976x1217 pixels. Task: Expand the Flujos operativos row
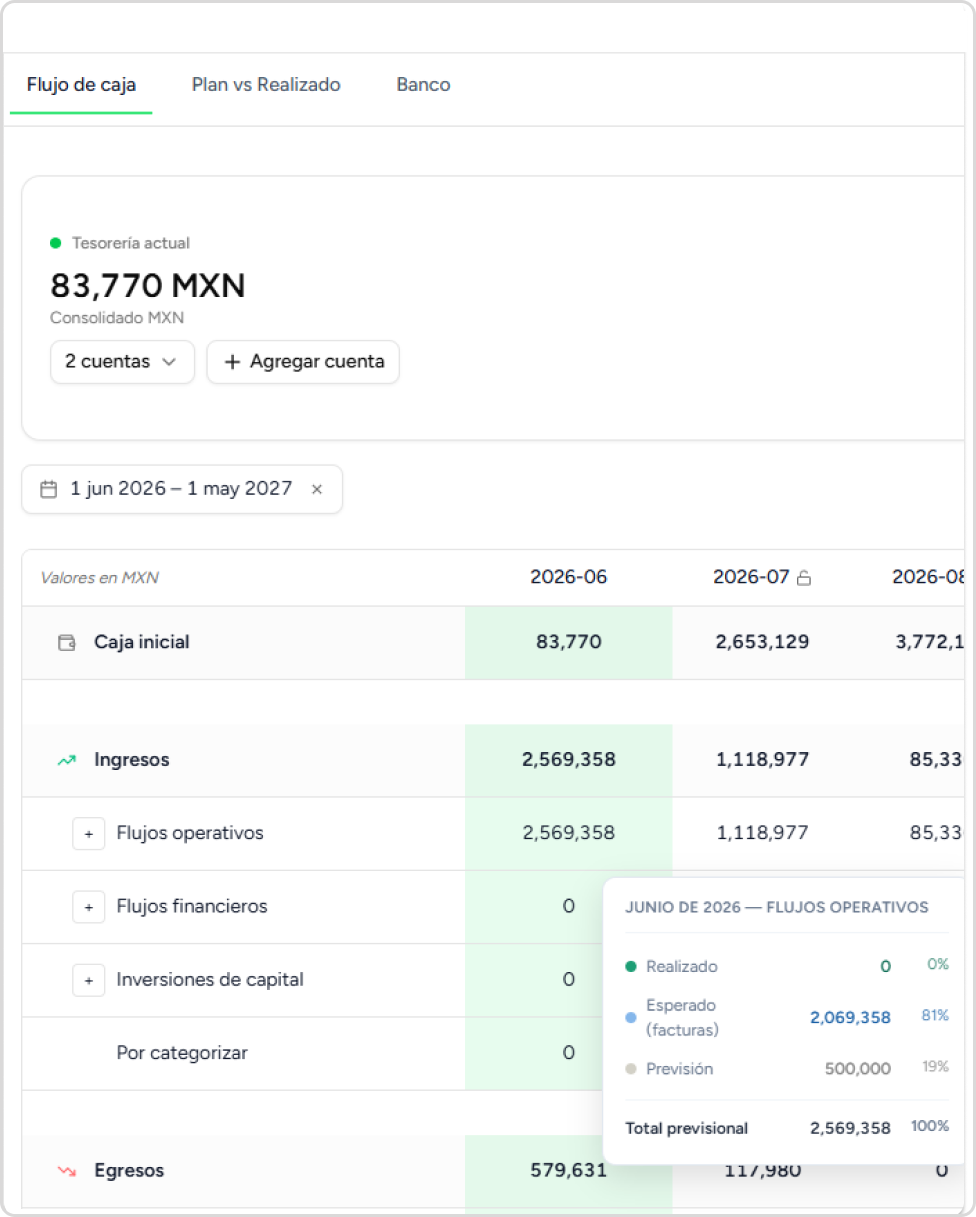pyautogui.click(x=88, y=833)
